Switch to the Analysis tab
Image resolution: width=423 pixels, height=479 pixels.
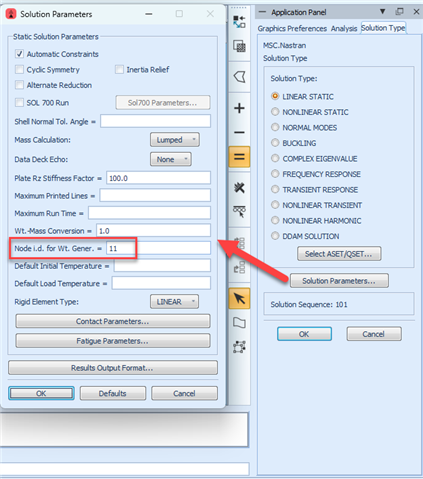tap(344, 28)
